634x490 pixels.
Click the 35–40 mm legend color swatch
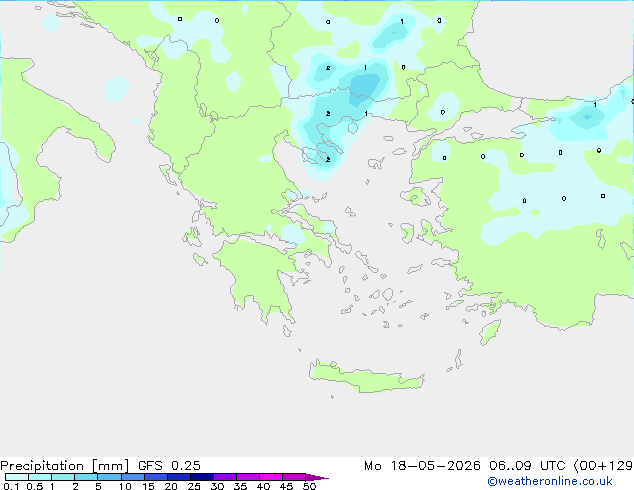(x=248, y=477)
